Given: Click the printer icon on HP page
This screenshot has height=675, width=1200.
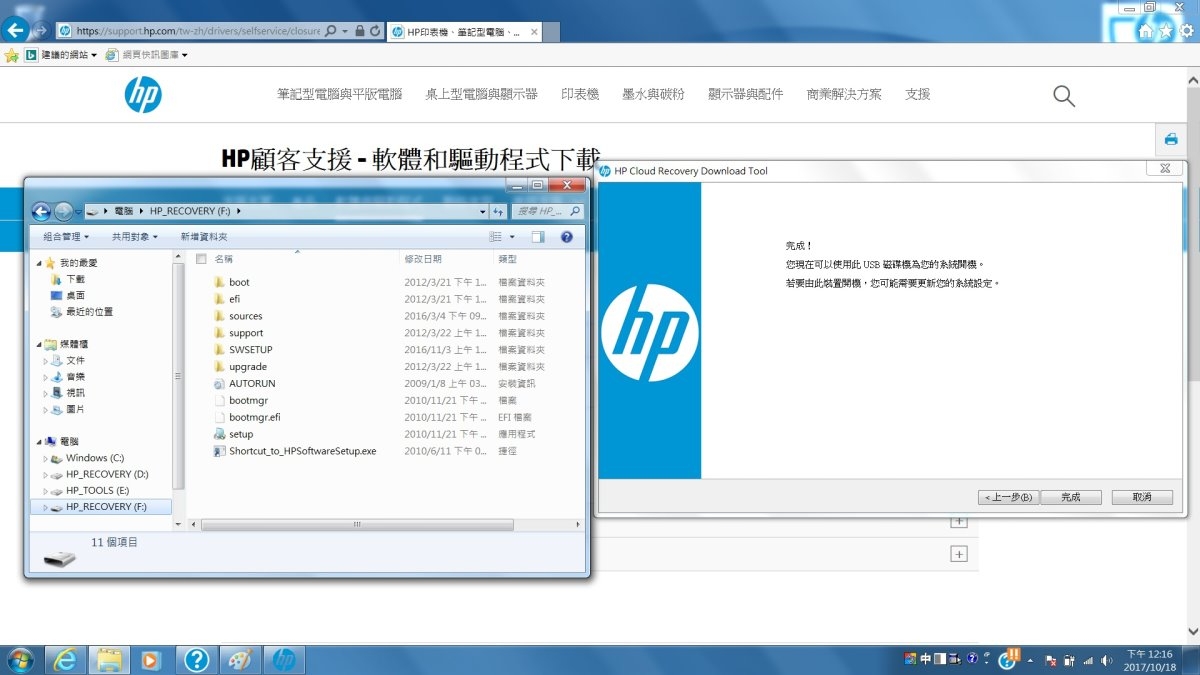Looking at the screenshot, I should coord(1170,139).
